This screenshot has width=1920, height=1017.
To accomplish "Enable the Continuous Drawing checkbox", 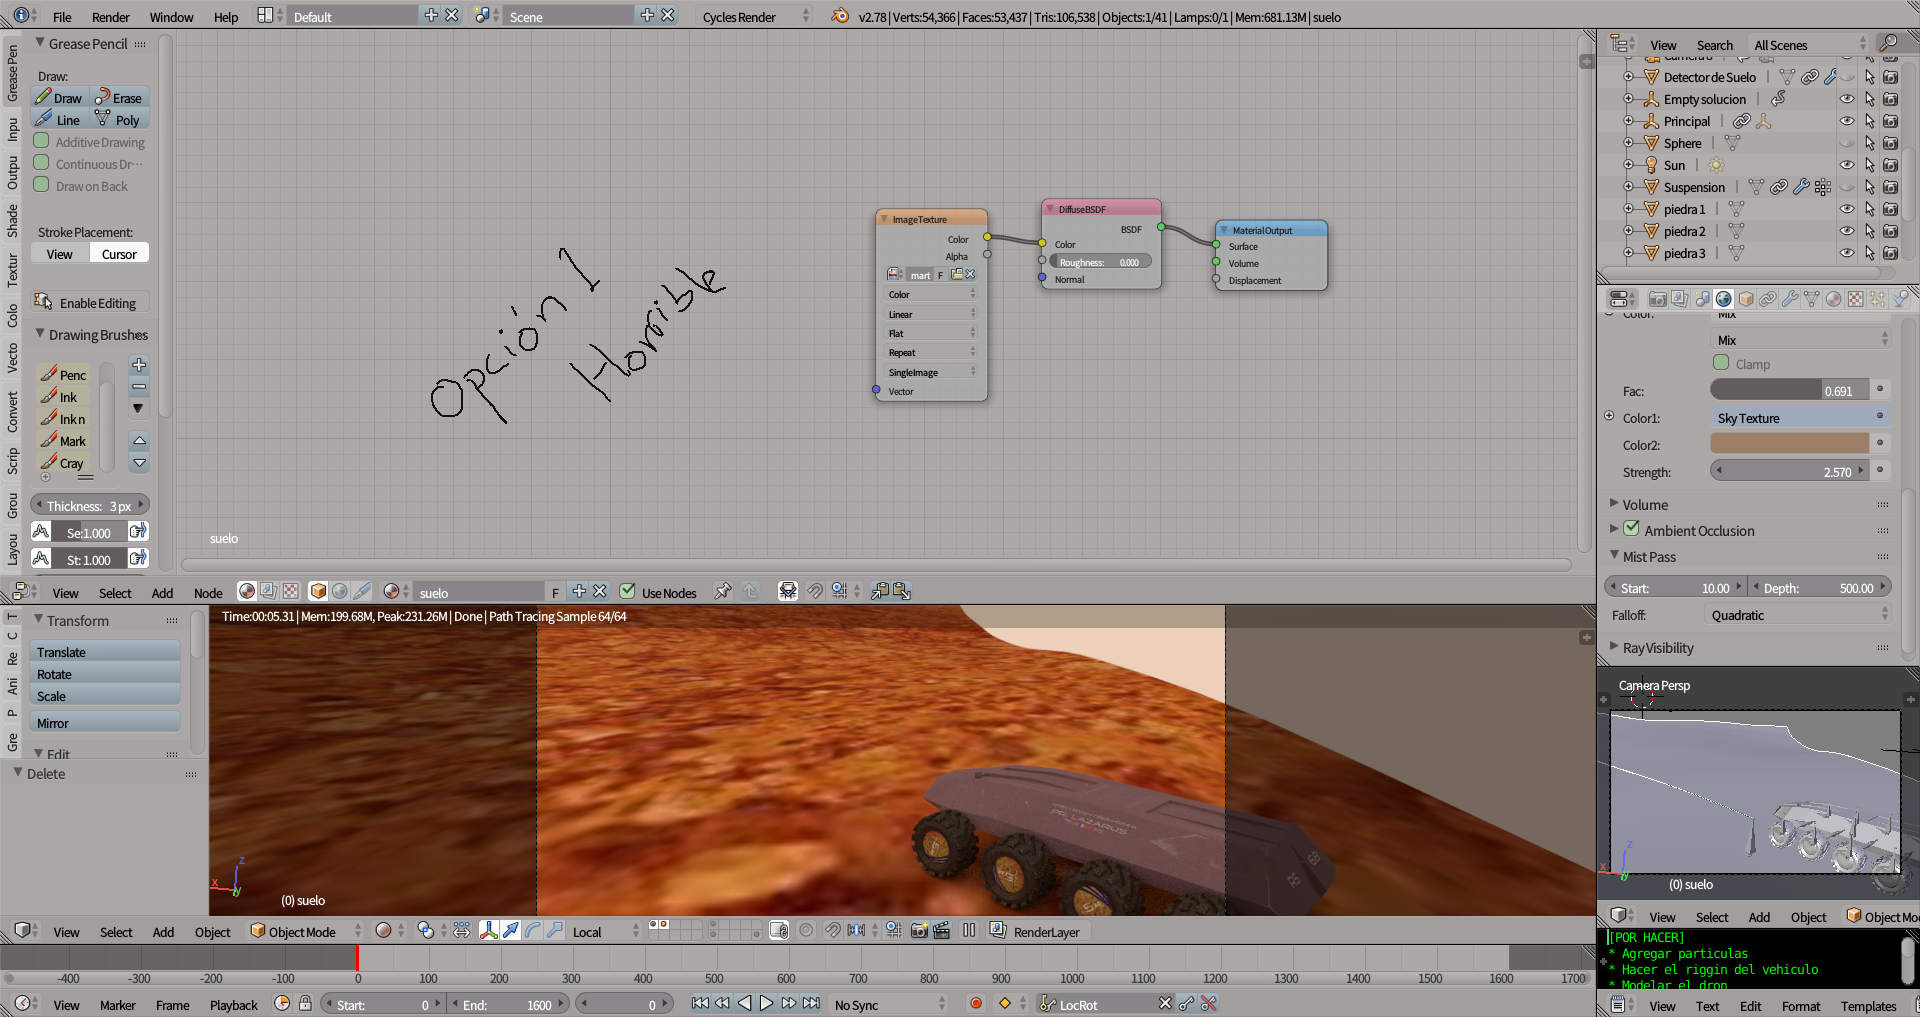I will coord(42,163).
